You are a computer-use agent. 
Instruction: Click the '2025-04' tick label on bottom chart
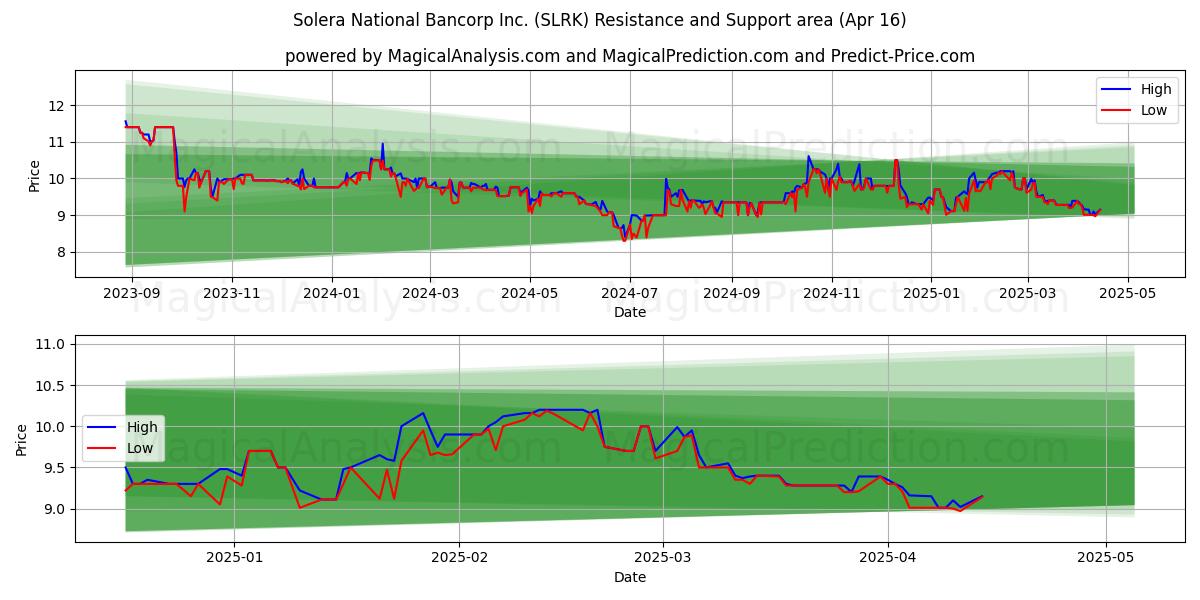pyautogui.click(x=889, y=559)
